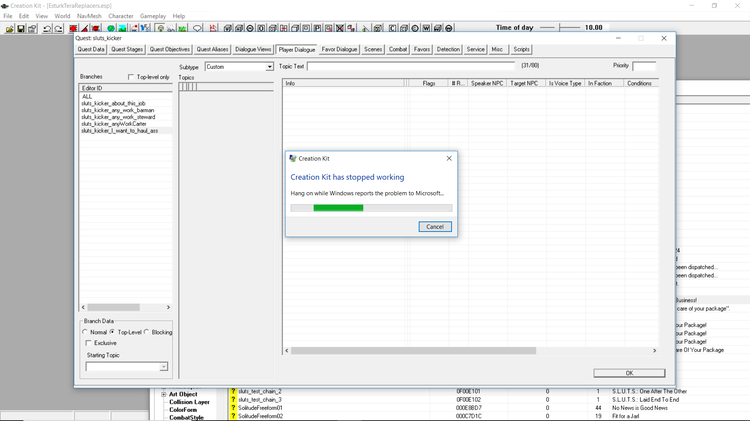Image resolution: width=750 pixels, height=421 pixels.
Task: Open the File menu
Action: click(8, 16)
